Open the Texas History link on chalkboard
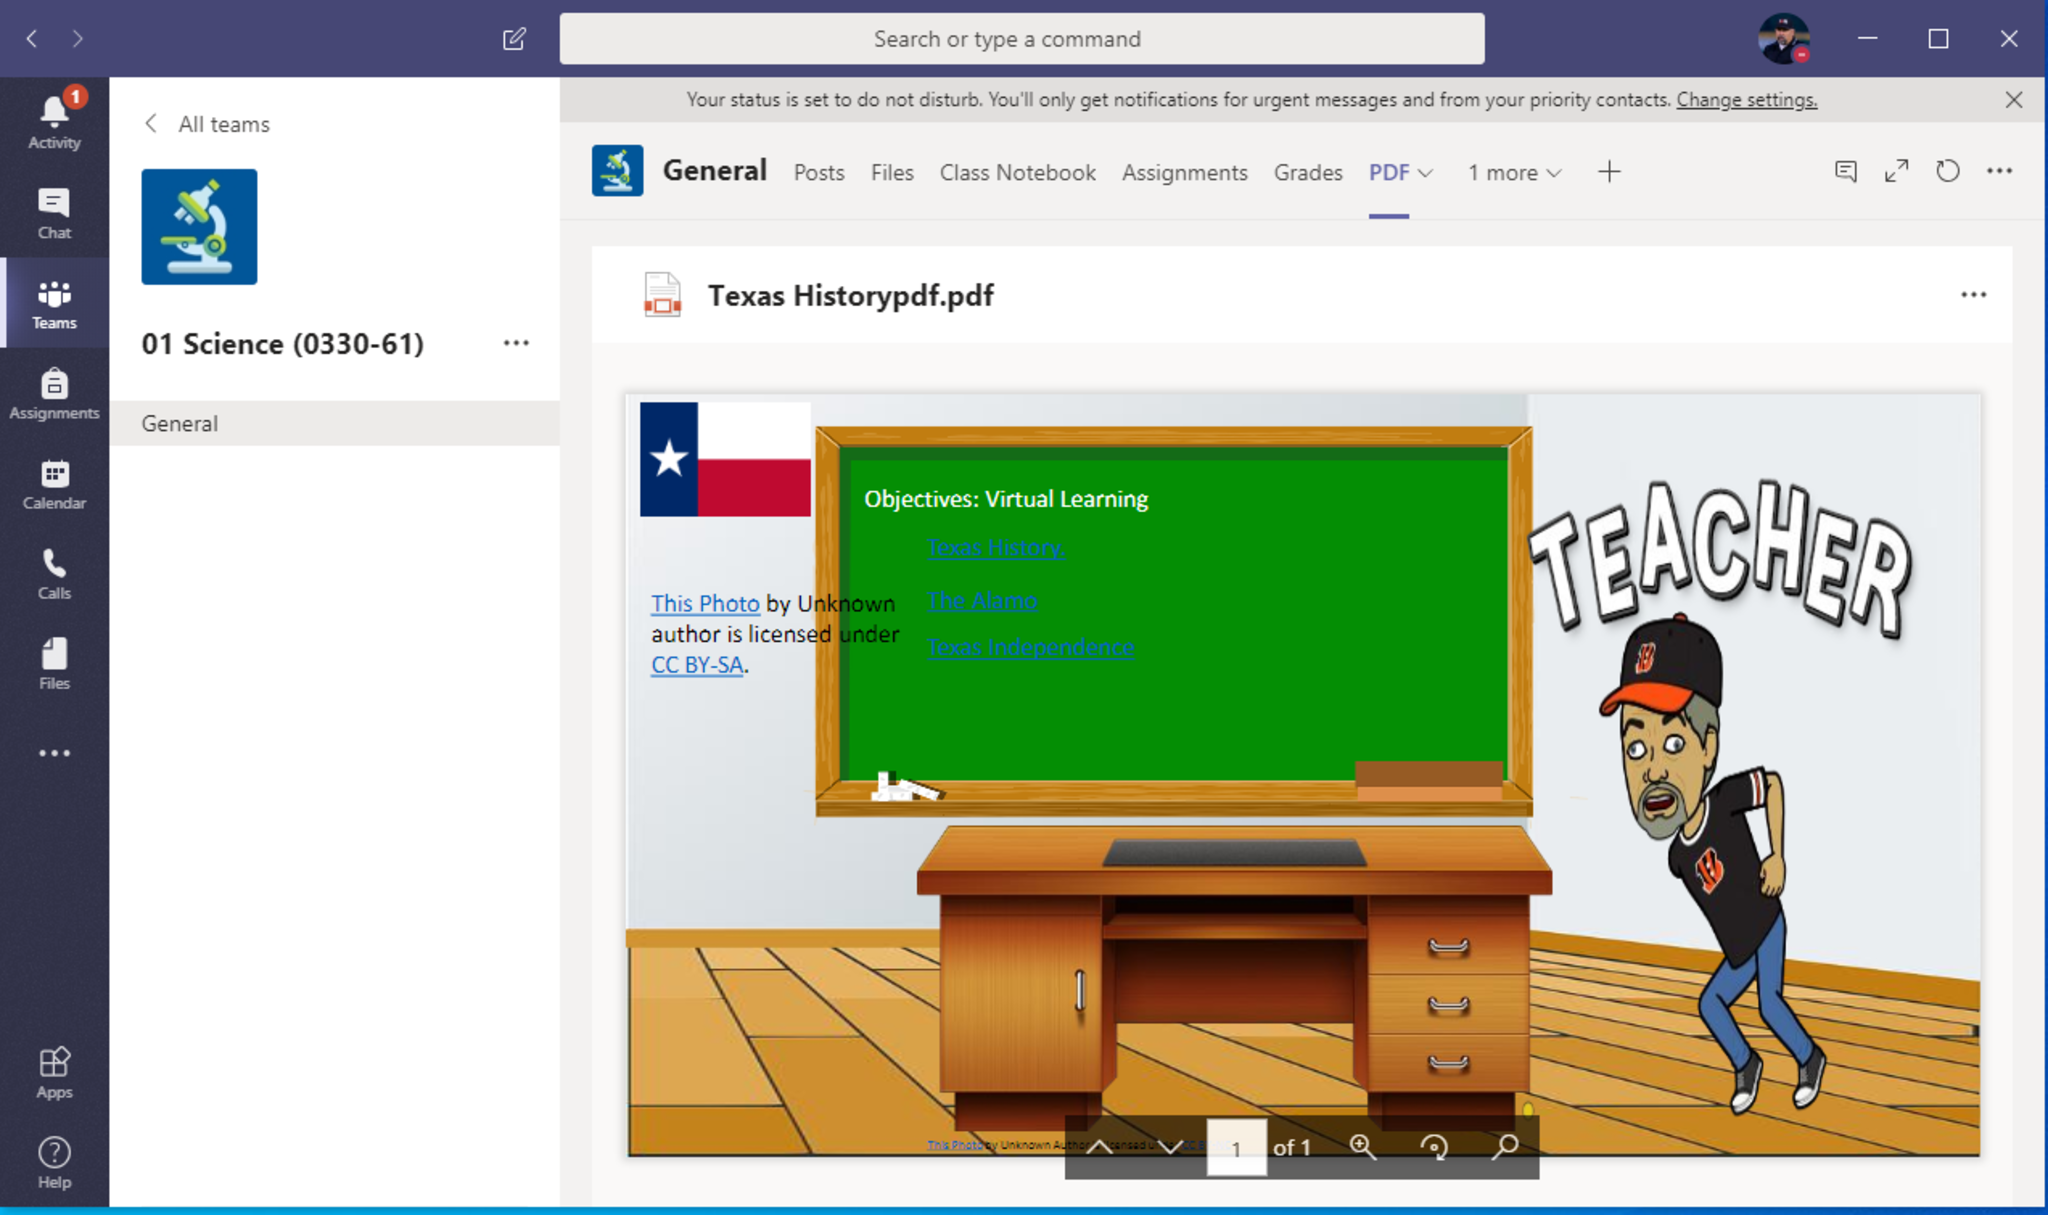Viewport: 2048px width, 1215px height. click(995, 548)
